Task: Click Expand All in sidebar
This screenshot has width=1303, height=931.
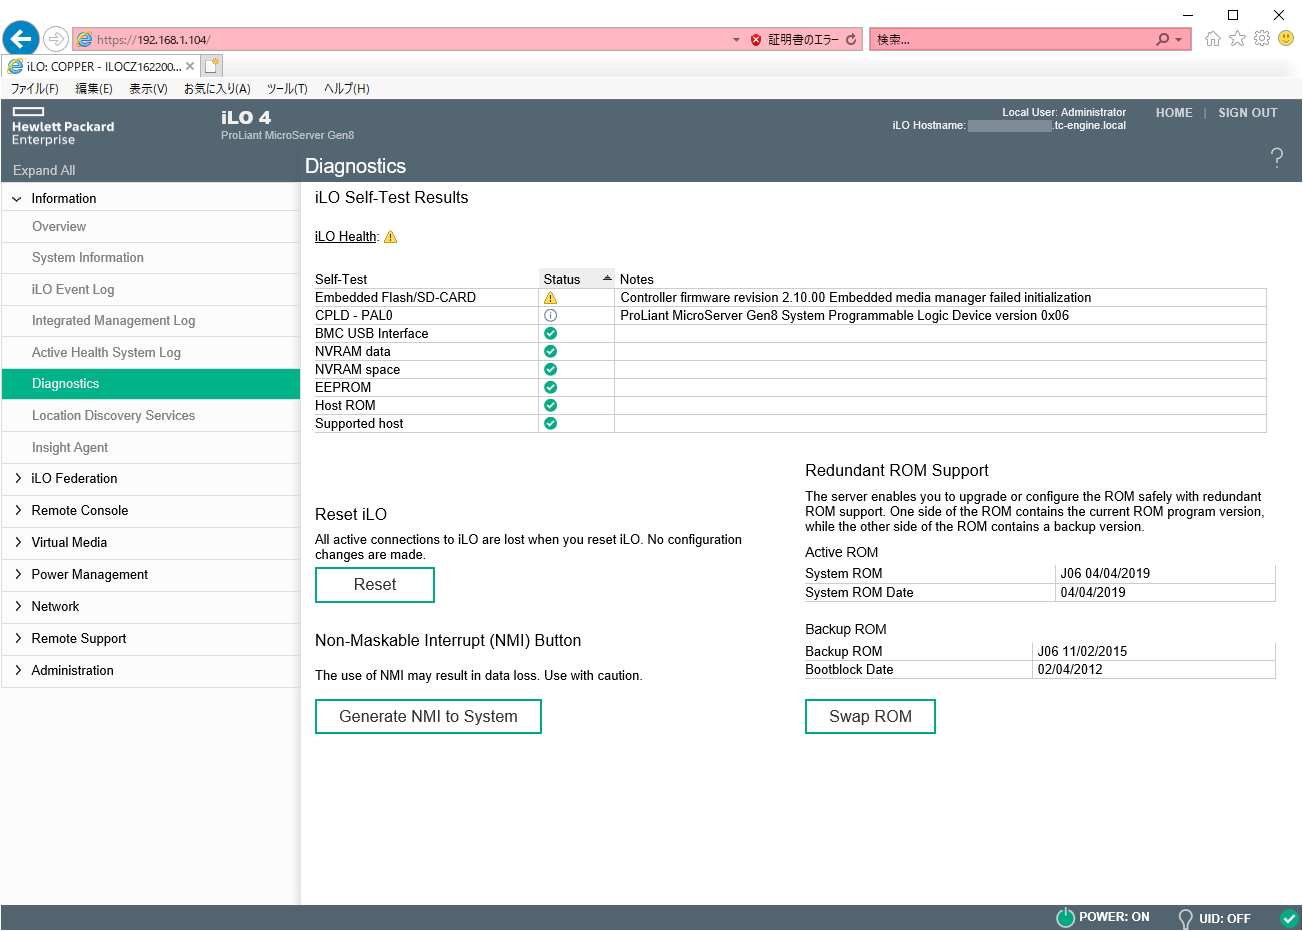Action: [44, 171]
